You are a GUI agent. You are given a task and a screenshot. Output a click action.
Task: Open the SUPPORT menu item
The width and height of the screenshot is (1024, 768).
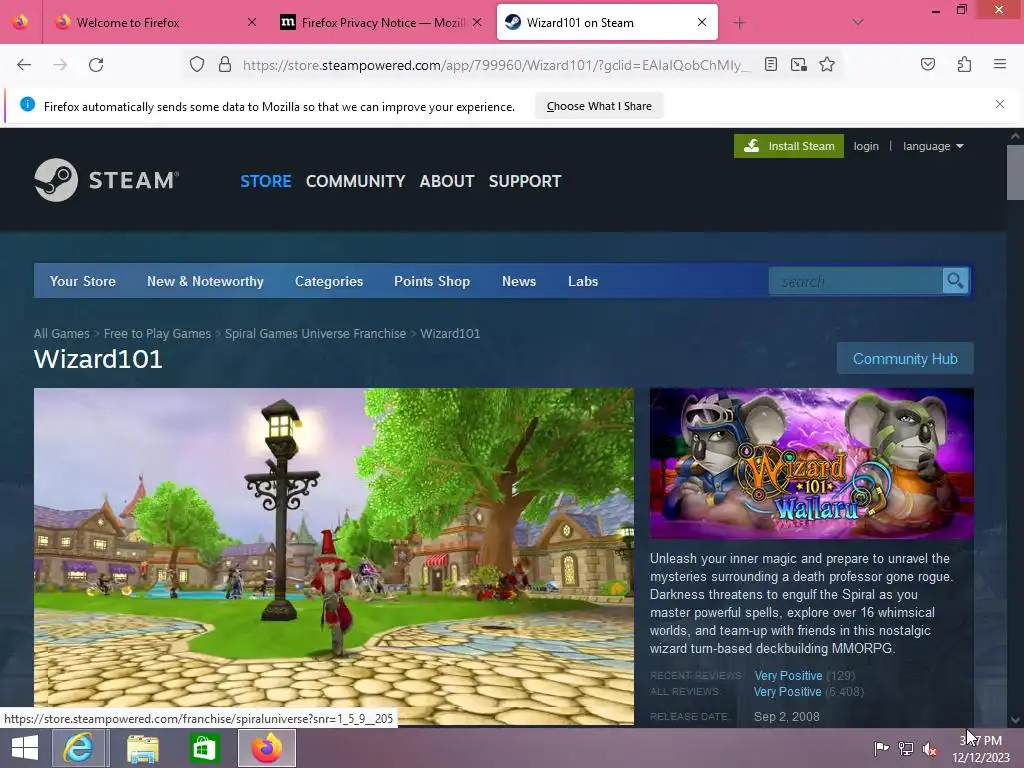click(525, 181)
